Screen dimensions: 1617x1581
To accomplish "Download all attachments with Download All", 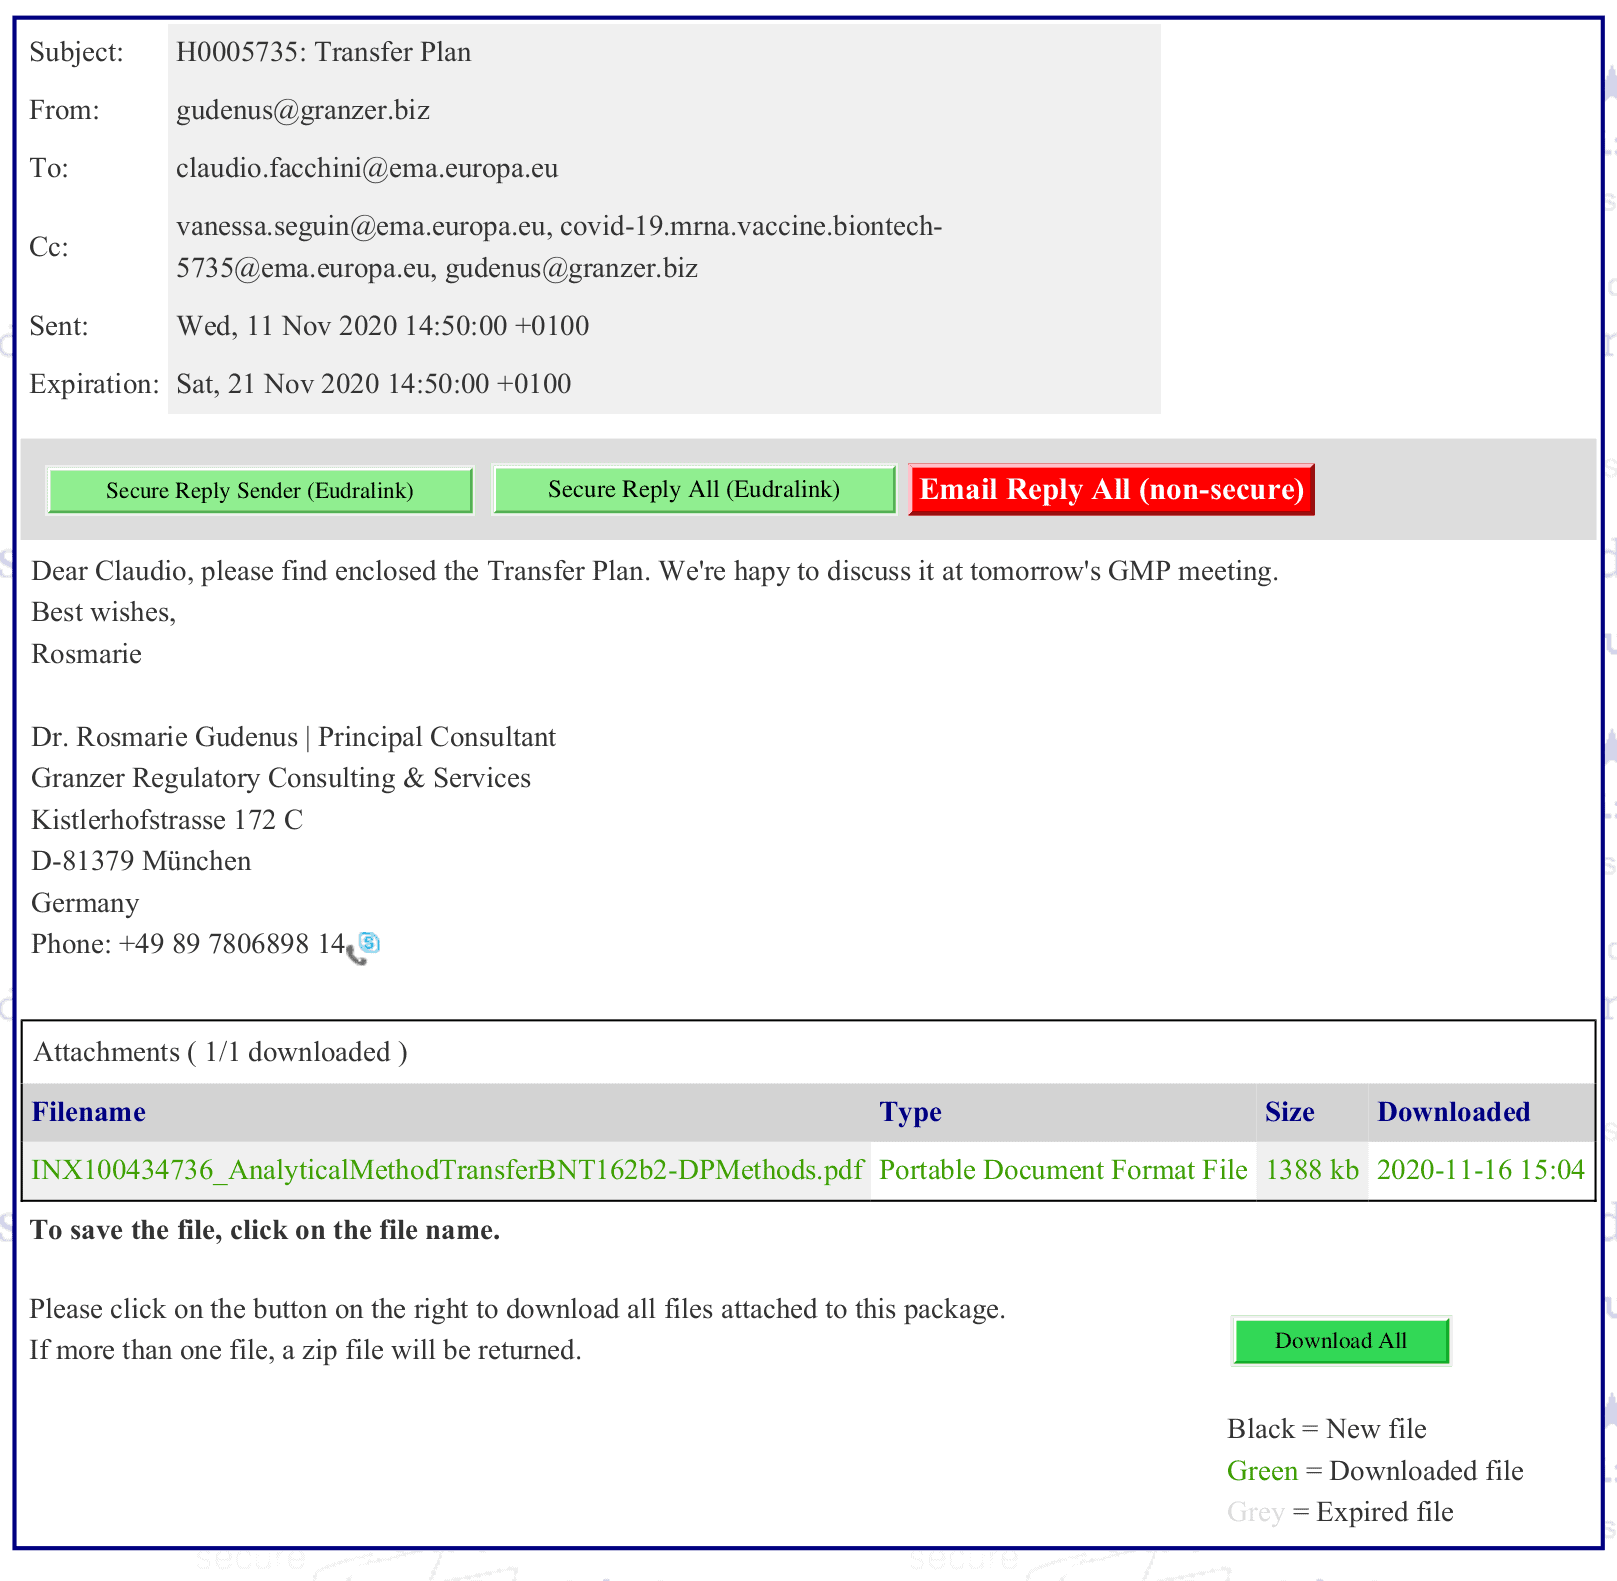I will pos(1340,1341).
